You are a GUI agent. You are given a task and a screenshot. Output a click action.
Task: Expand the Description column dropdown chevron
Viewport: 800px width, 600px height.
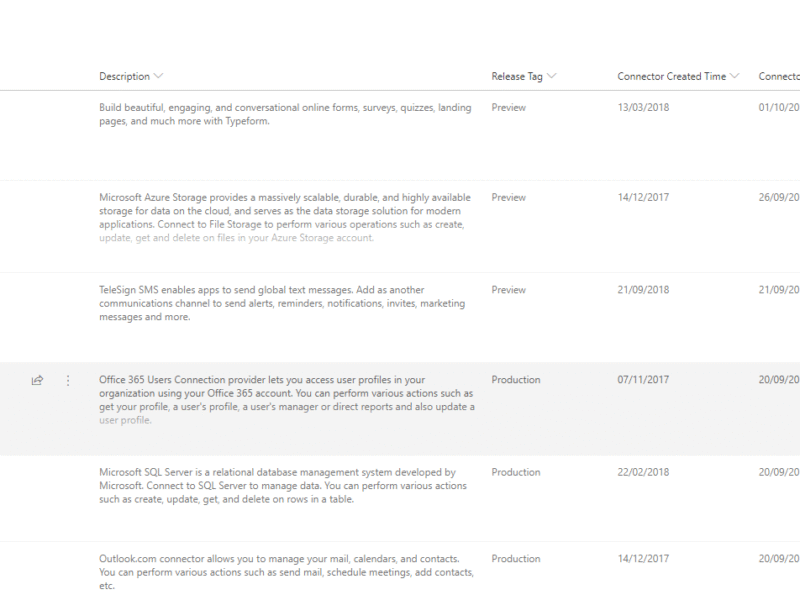click(159, 76)
